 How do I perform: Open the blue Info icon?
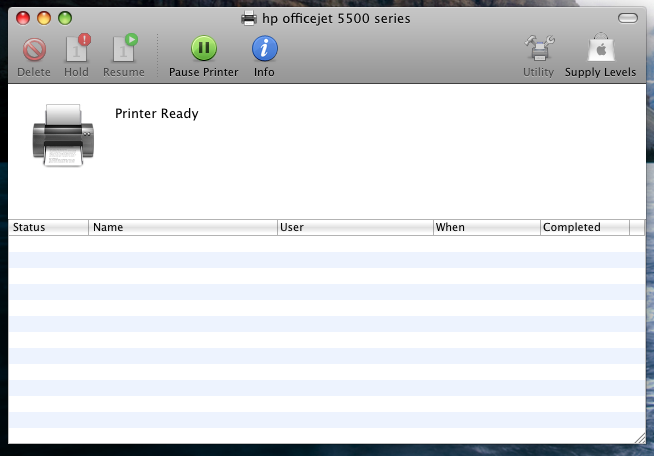tap(264, 48)
